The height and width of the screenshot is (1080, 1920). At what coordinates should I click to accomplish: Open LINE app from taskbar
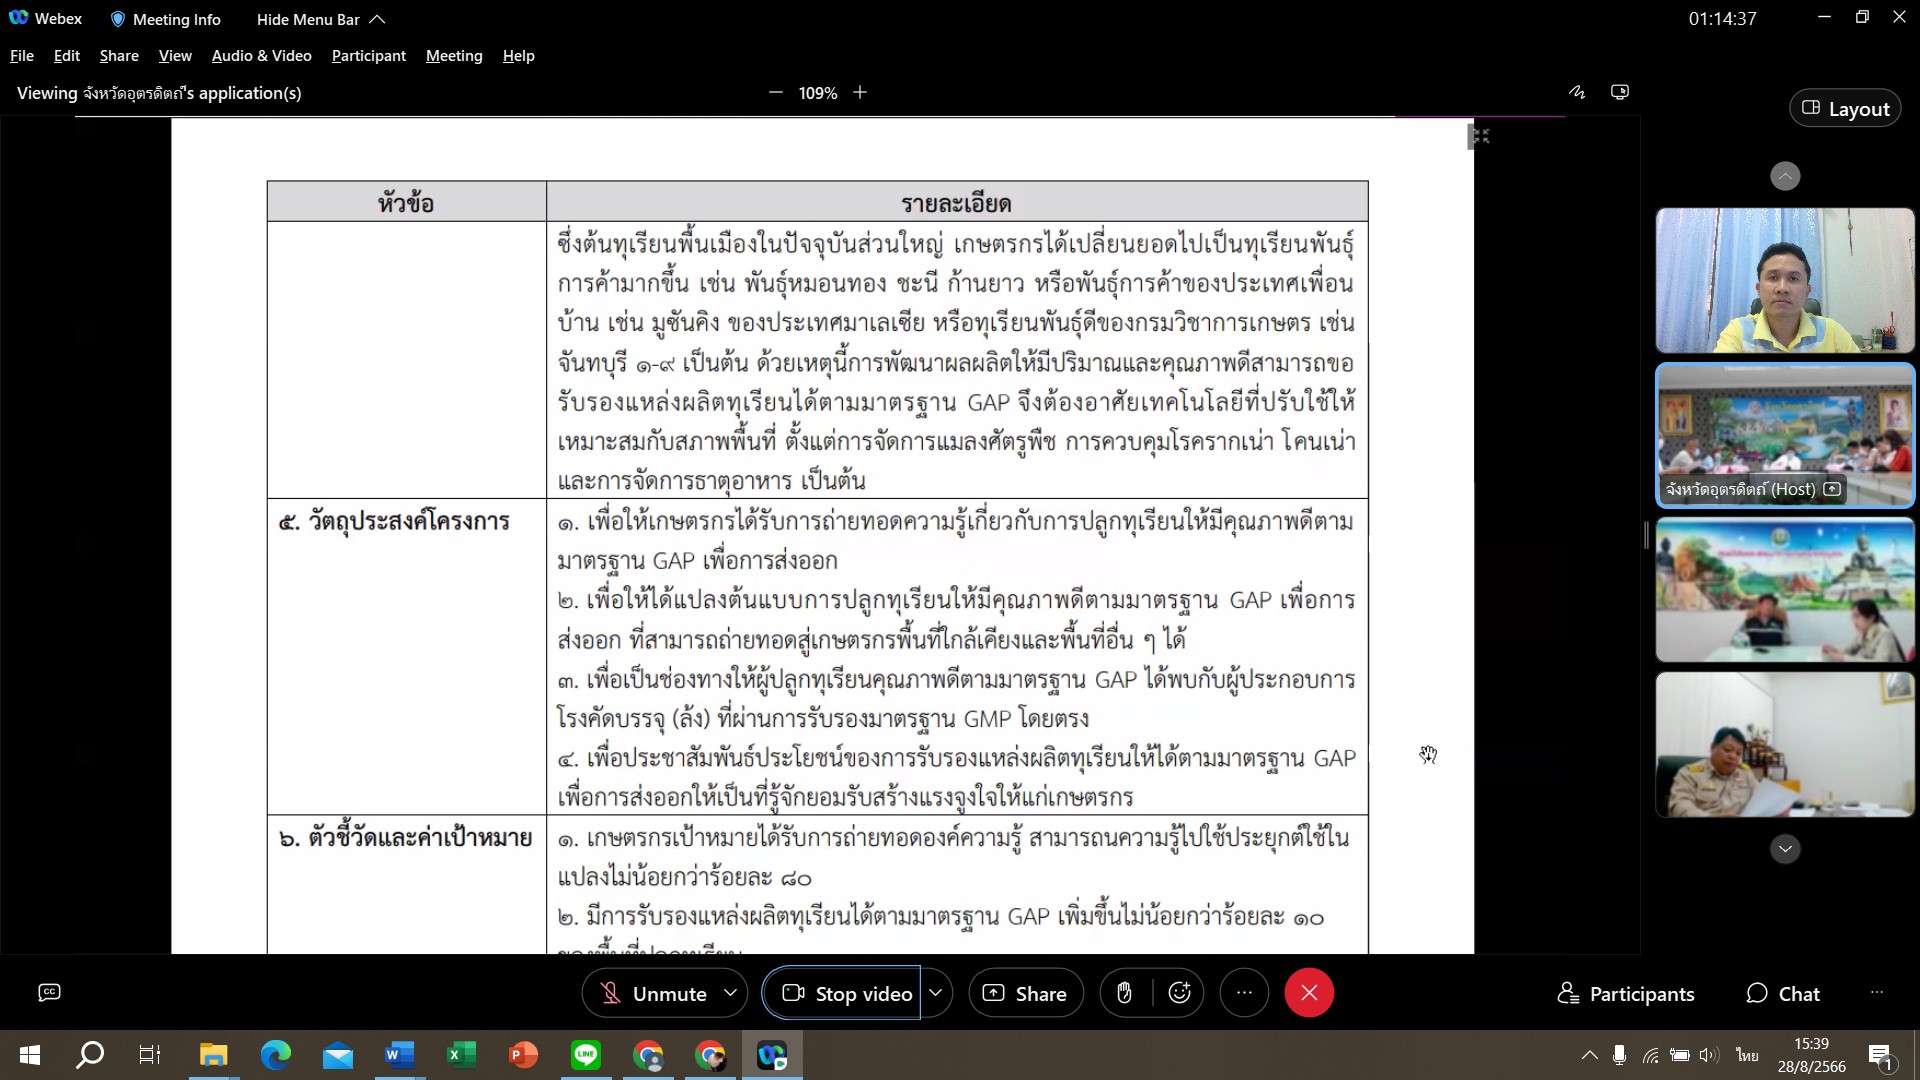coord(586,1055)
